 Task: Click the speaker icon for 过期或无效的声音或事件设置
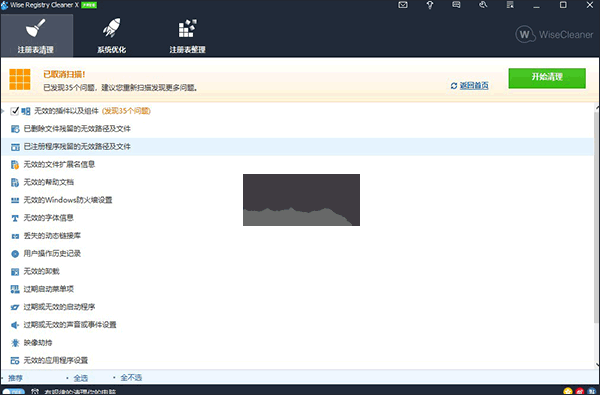(x=15, y=325)
